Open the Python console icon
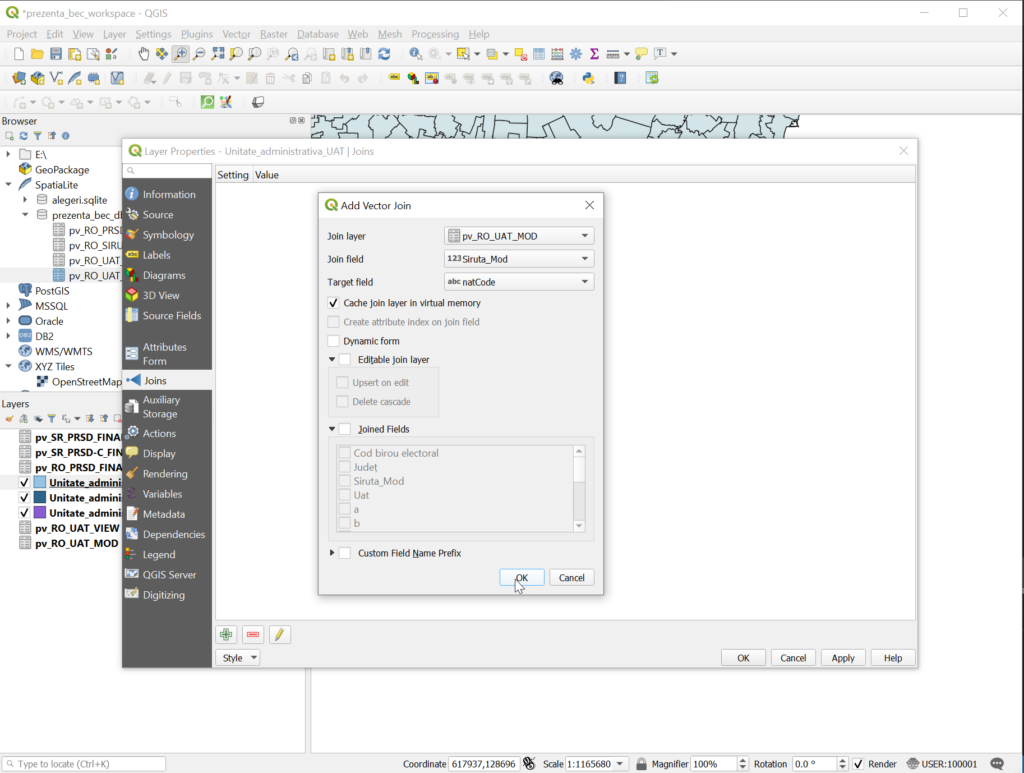The height and width of the screenshot is (773, 1024). pyautogui.click(x=588, y=78)
